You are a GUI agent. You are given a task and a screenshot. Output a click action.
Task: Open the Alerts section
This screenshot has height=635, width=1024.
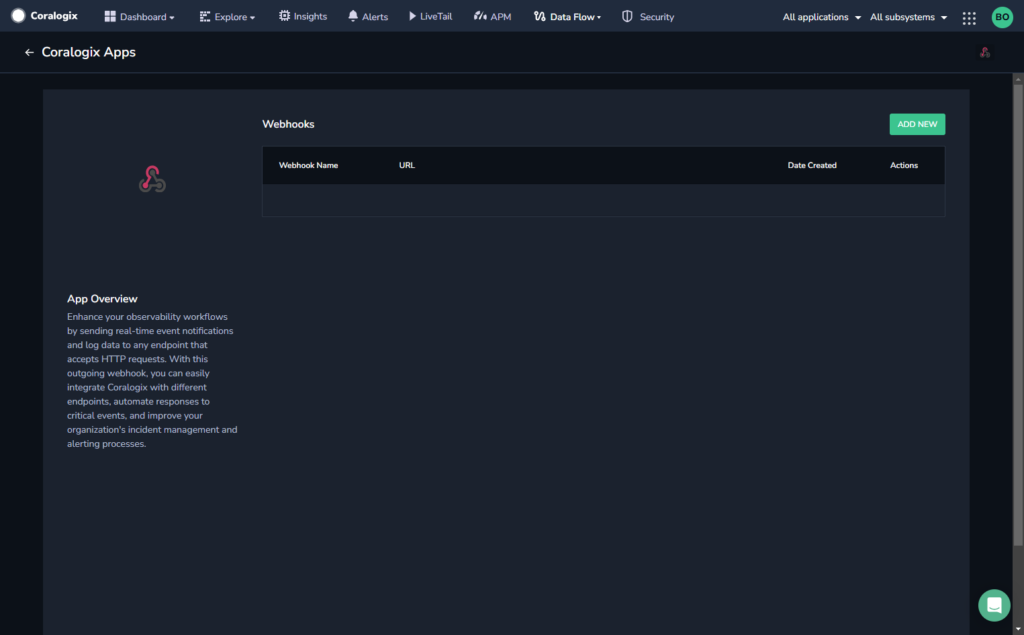368,16
